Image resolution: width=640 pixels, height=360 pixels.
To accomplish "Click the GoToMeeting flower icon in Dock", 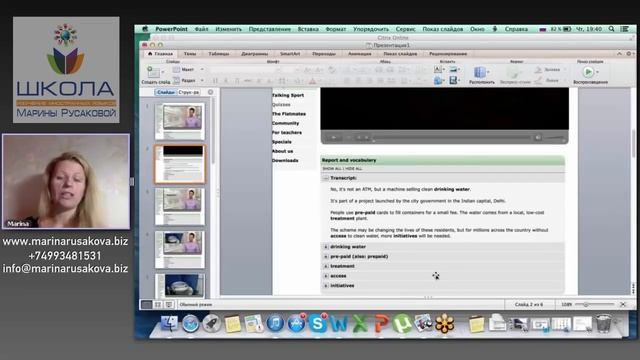I will tap(444, 324).
